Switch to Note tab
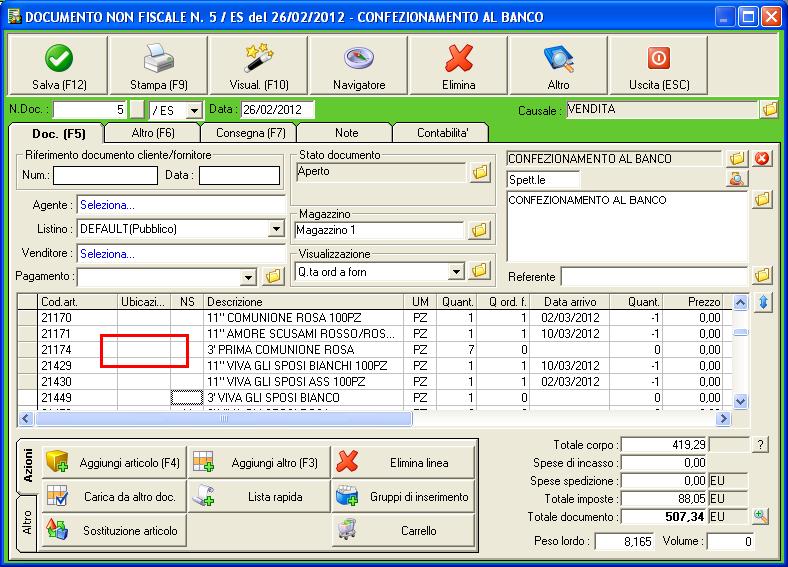The image size is (788, 567). tap(346, 133)
